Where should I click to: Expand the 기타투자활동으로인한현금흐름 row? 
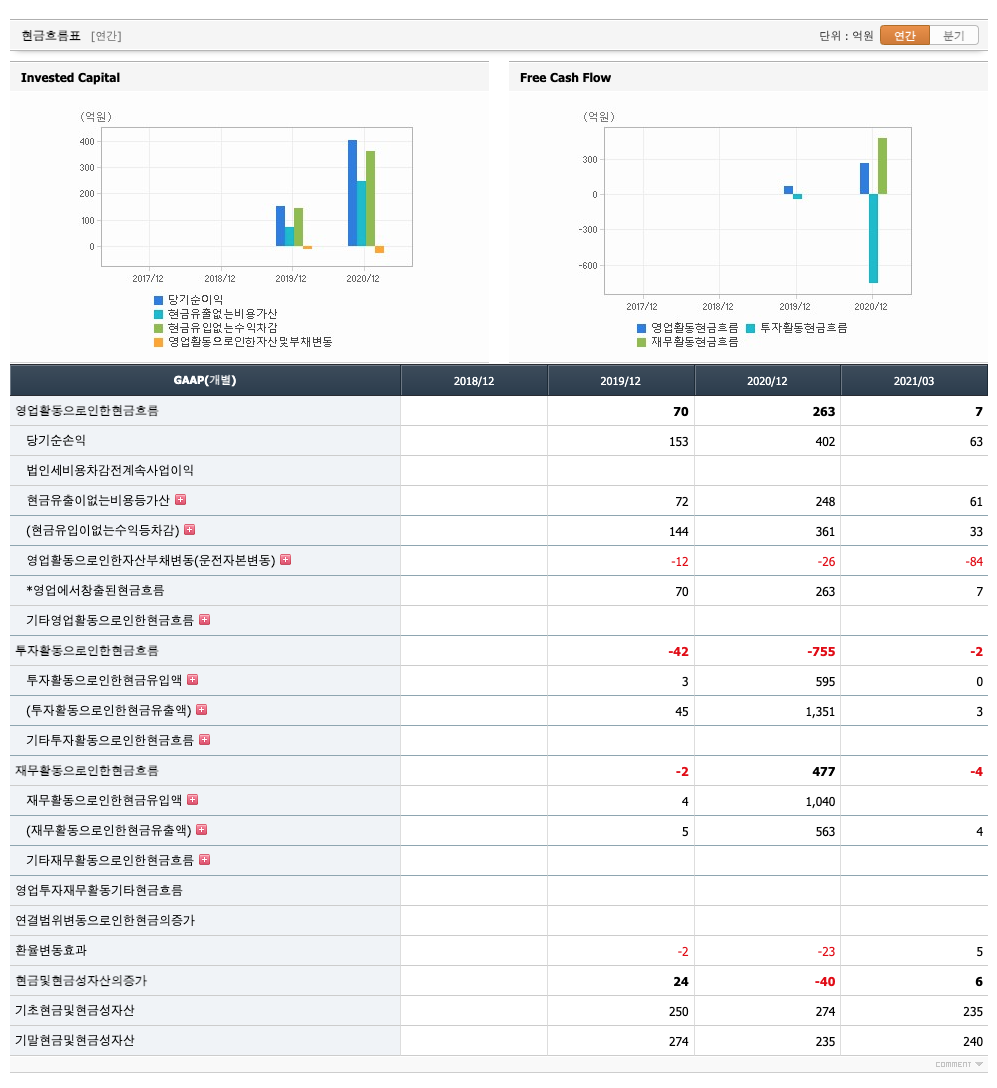[204, 740]
